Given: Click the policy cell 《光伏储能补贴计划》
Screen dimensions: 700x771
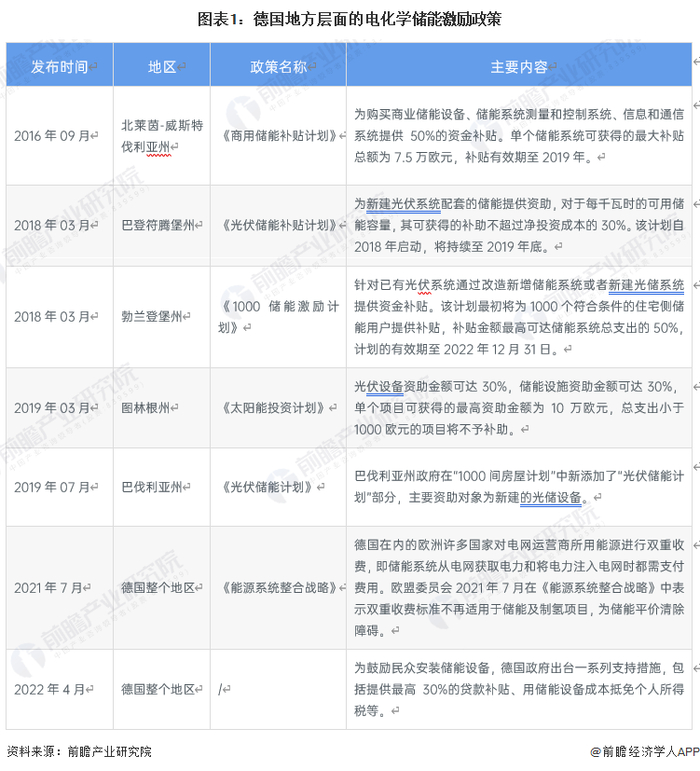Looking at the screenshot, I should click(x=279, y=226).
